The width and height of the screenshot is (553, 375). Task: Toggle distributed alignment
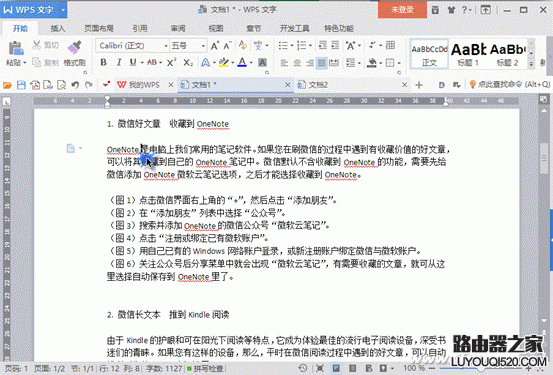(x=334, y=63)
